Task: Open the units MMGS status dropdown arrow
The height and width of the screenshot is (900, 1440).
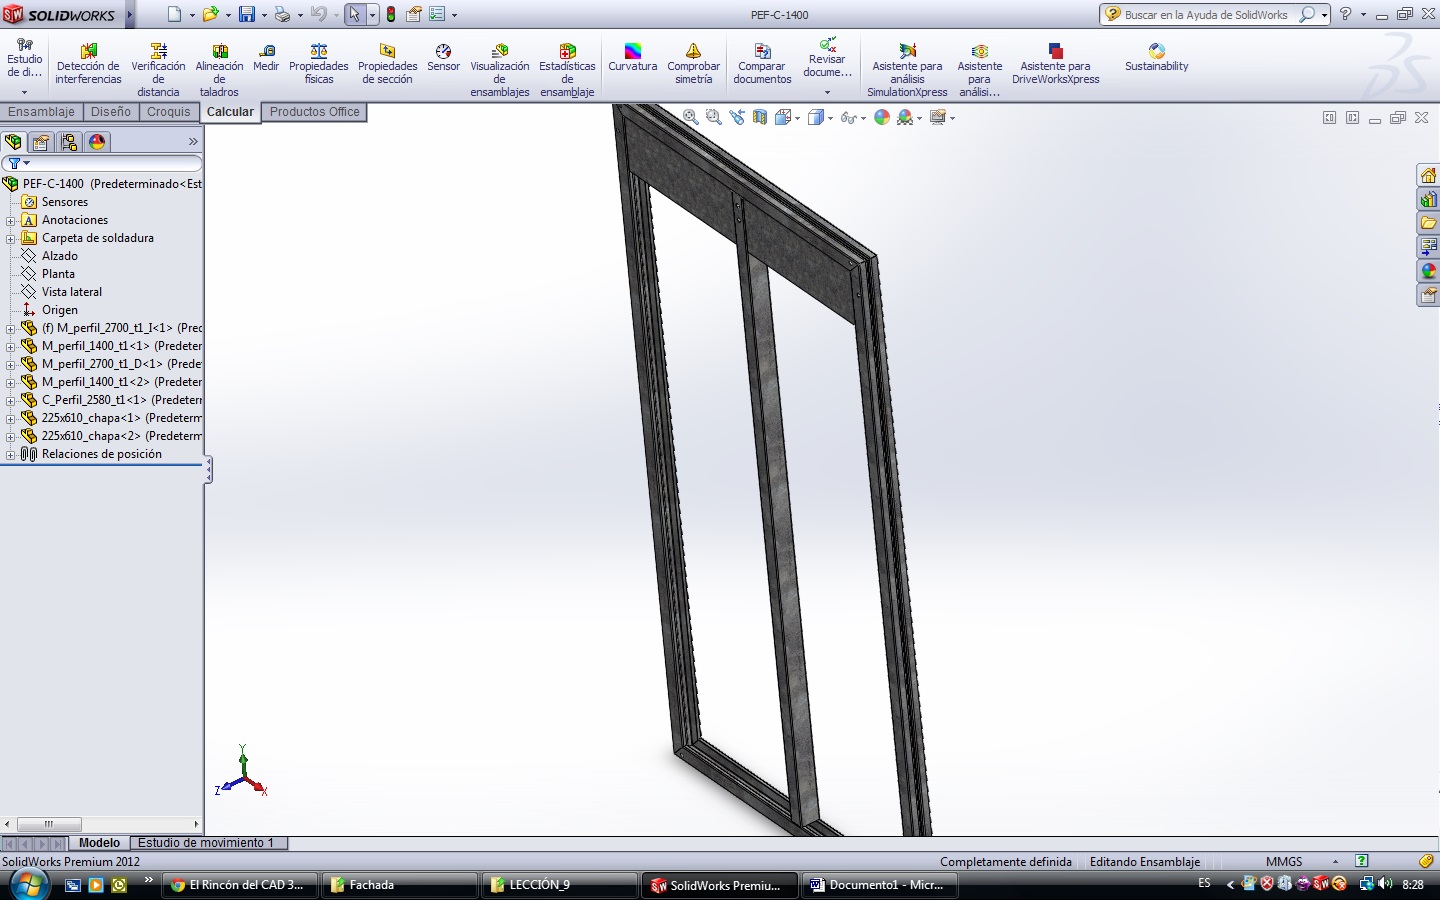Action: (x=1335, y=861)
